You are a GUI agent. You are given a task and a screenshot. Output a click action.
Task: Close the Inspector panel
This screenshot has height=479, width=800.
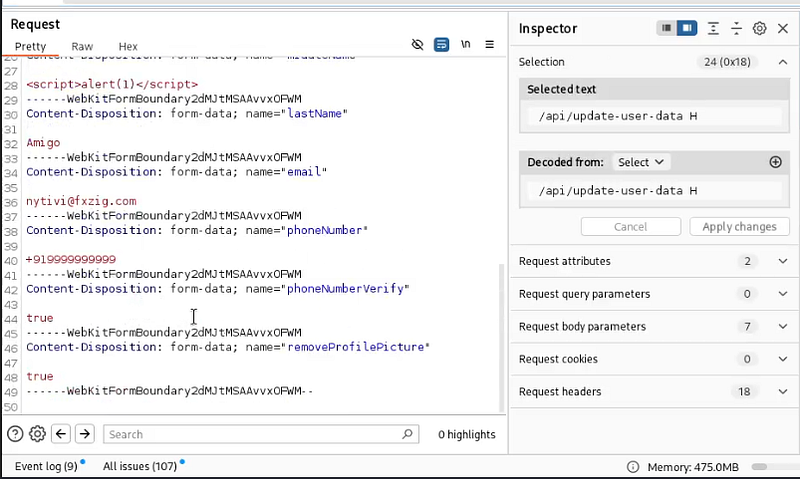(783, 29)
